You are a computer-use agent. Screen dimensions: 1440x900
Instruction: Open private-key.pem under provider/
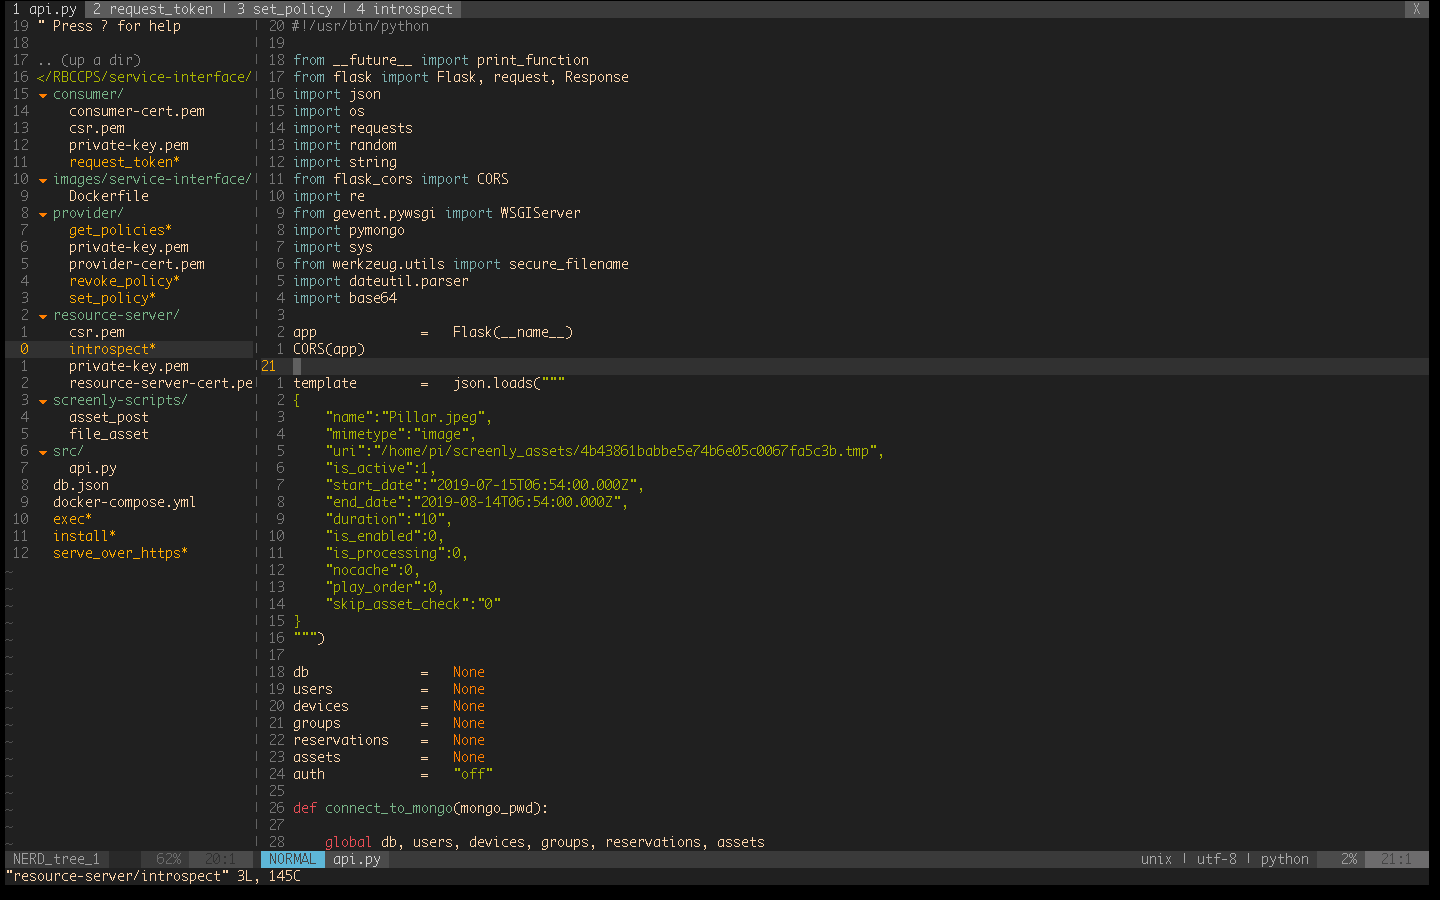[129, 247]
